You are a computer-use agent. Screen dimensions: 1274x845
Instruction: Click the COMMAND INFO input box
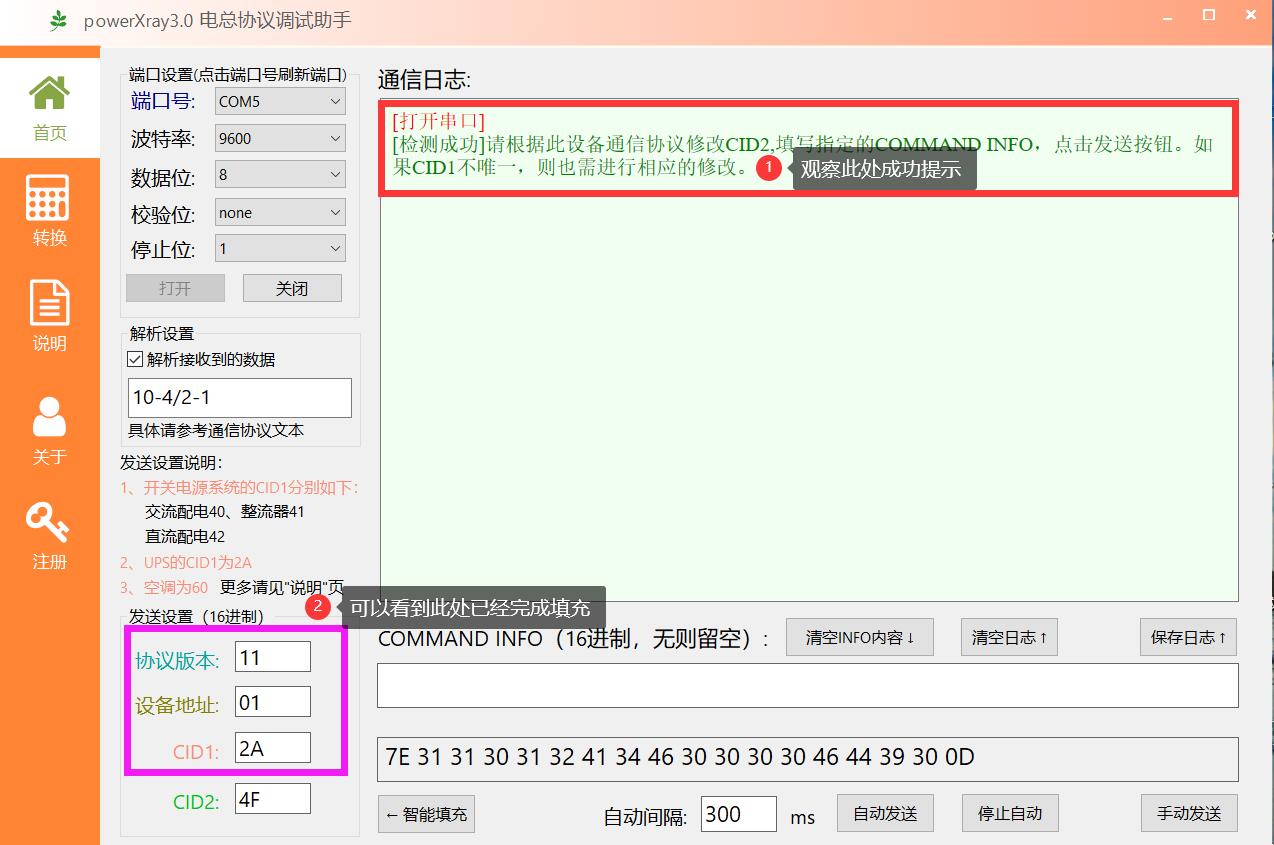(x=808, y=686)
